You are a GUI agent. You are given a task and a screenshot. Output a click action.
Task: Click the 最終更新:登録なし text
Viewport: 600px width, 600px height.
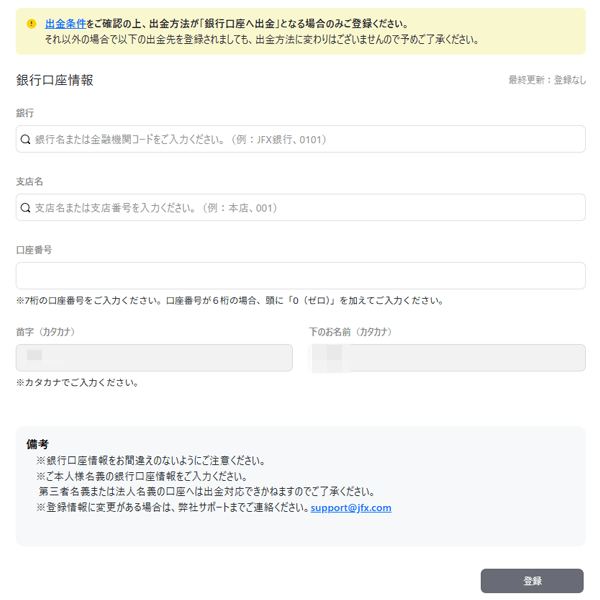click(547, 80)
